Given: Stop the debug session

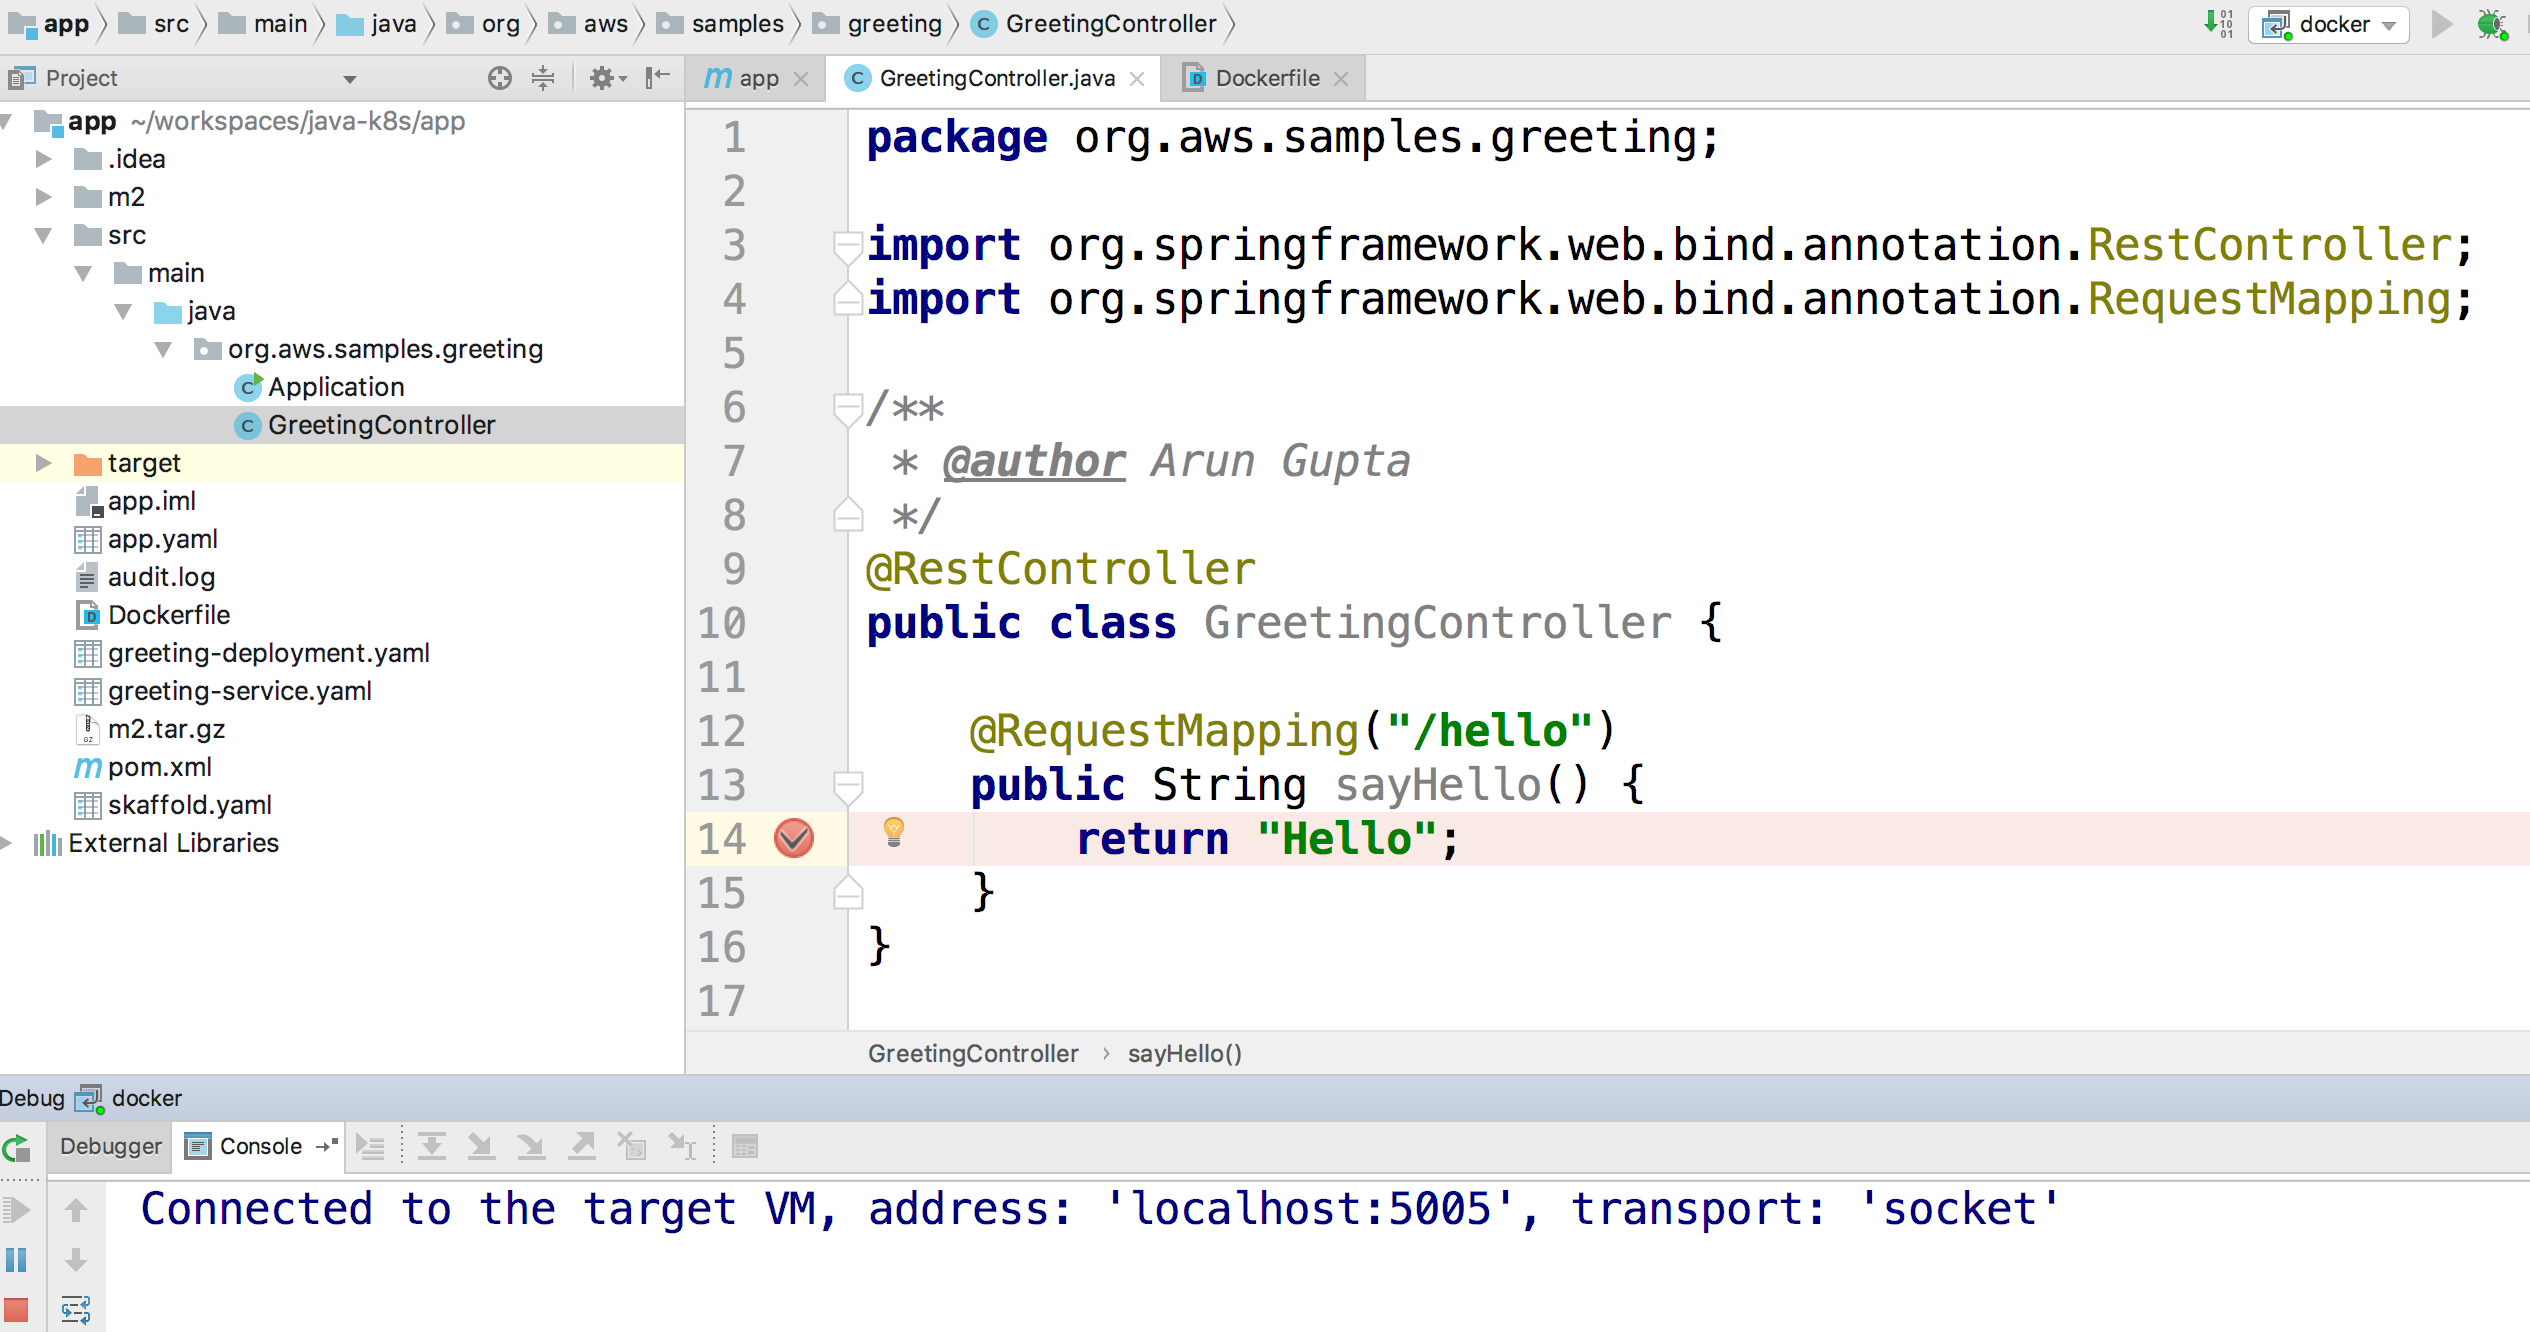Looking at the screenshot, I should [17, 1309].
